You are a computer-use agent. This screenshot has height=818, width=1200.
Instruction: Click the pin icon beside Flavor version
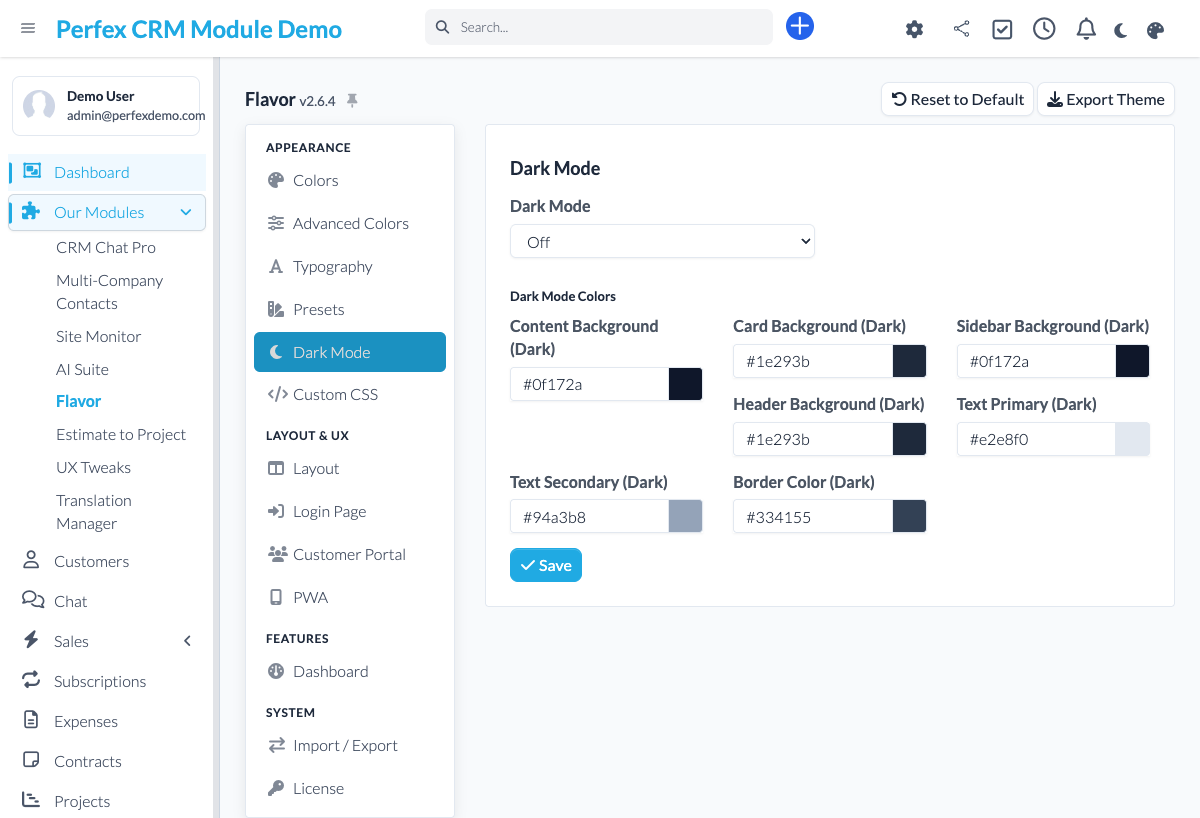click(x=352, y=100)
